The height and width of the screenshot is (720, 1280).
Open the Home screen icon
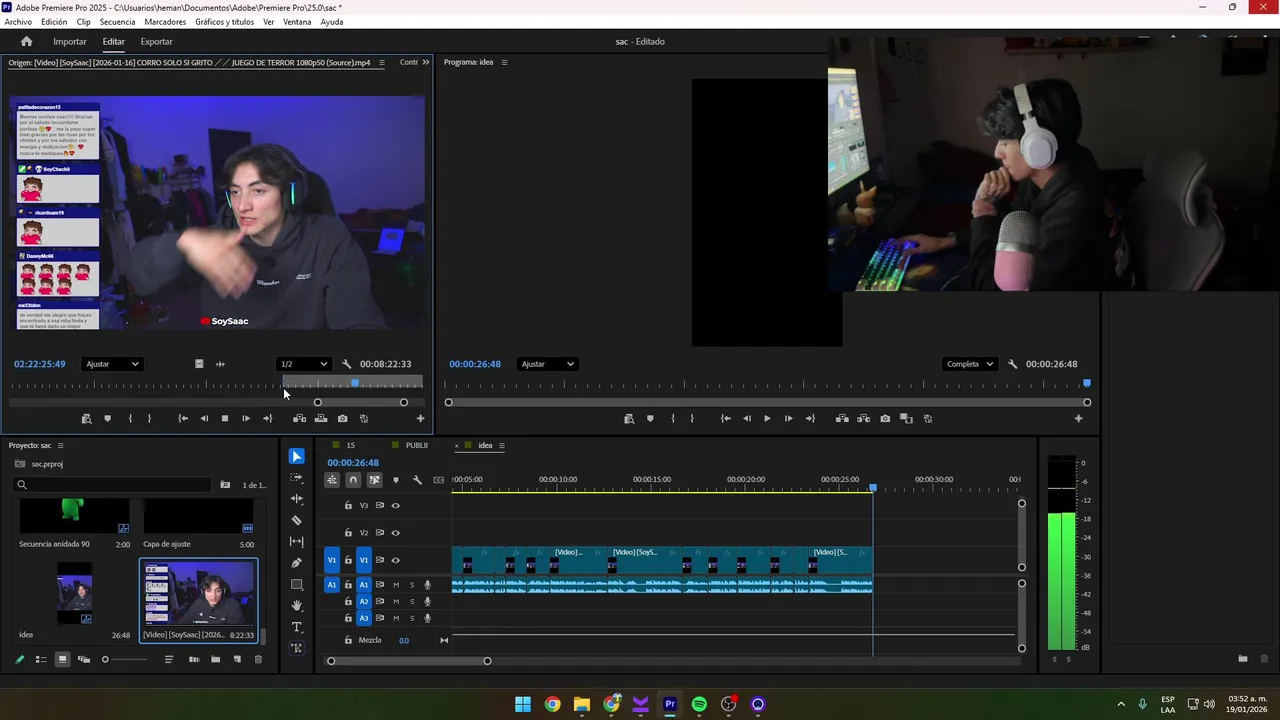(x=26, y=41)
